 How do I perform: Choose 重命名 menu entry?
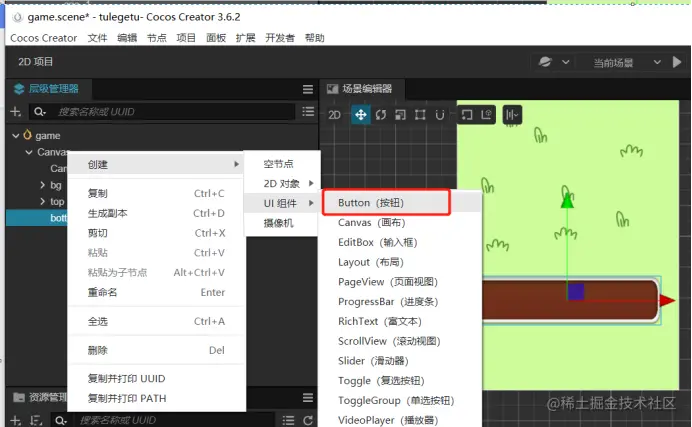point(156,292)
